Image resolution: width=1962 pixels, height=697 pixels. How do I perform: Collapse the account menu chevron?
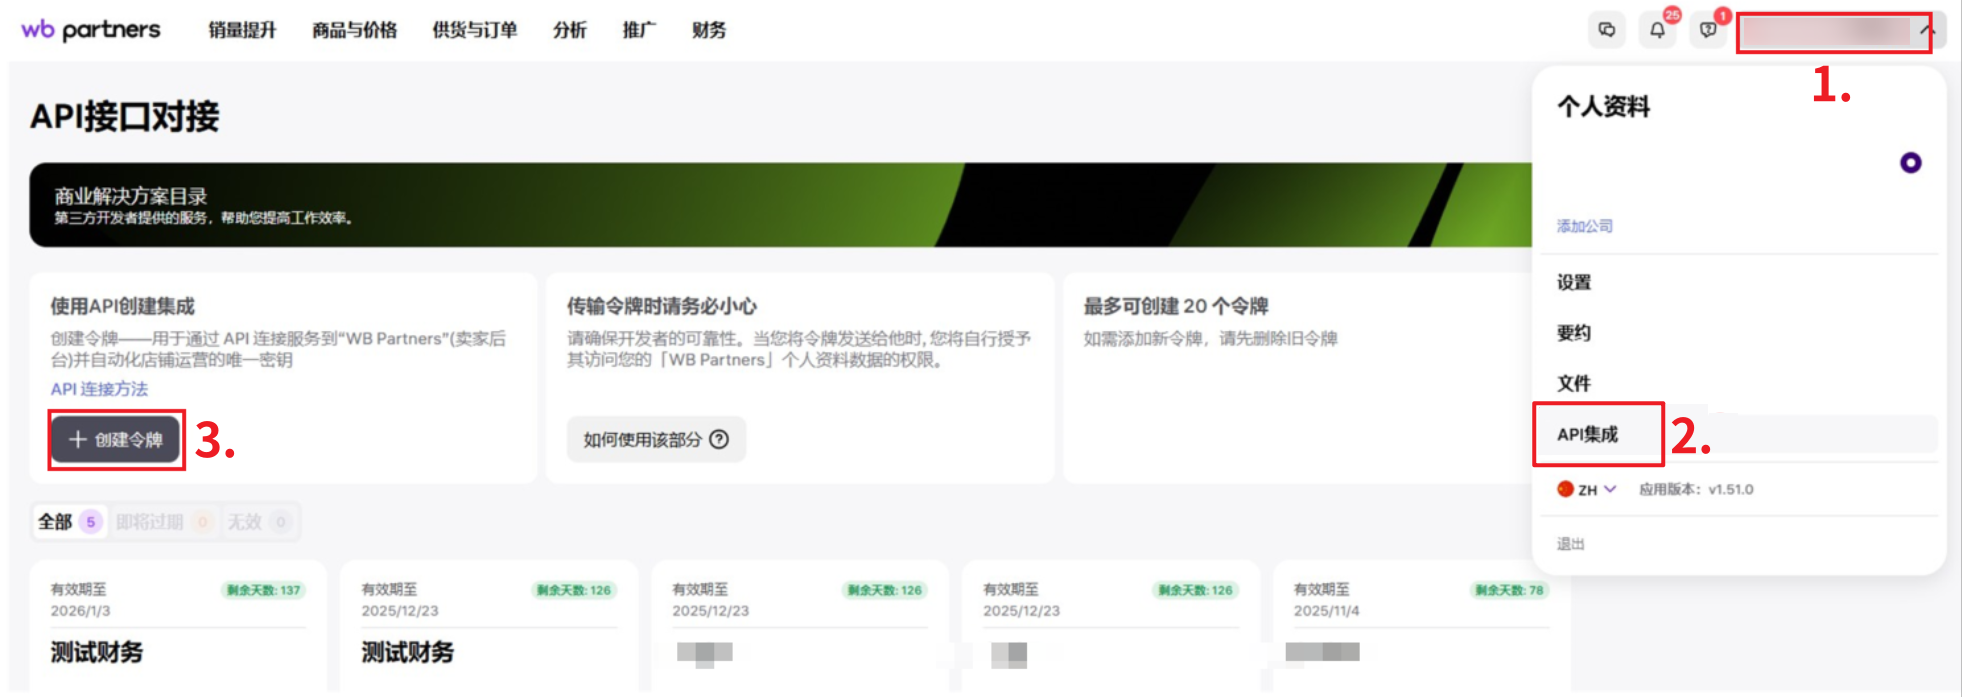[1927, 31]
